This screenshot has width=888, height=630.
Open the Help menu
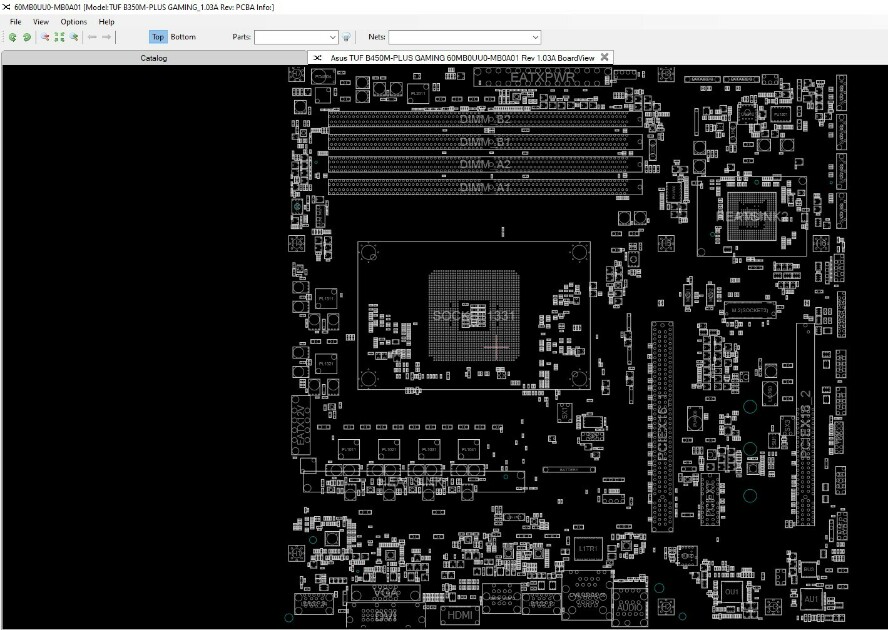(x=106, y=22)
